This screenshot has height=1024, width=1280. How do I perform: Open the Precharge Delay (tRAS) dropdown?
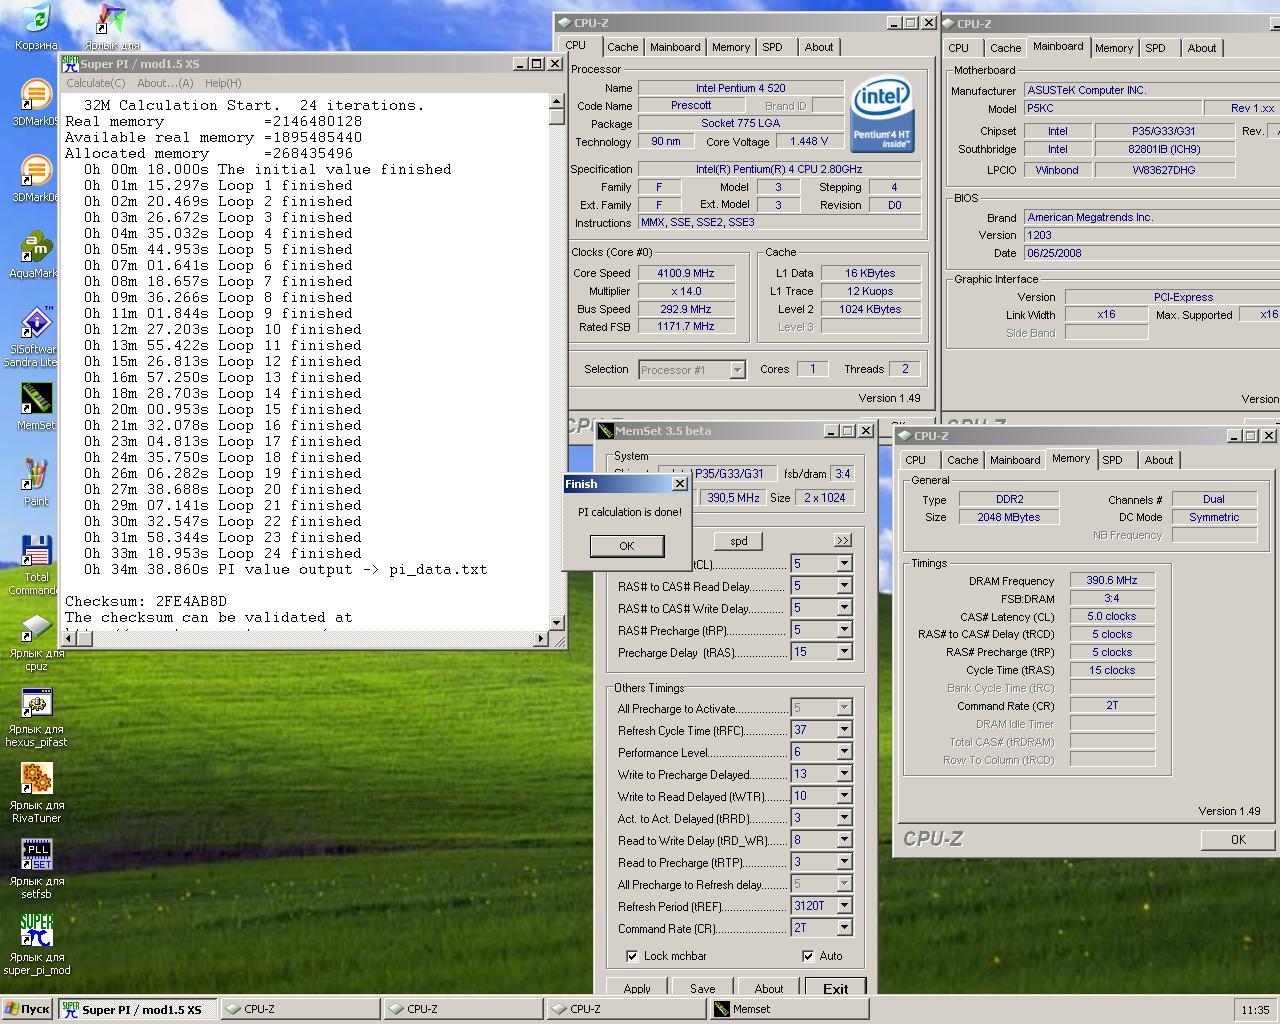844,652
